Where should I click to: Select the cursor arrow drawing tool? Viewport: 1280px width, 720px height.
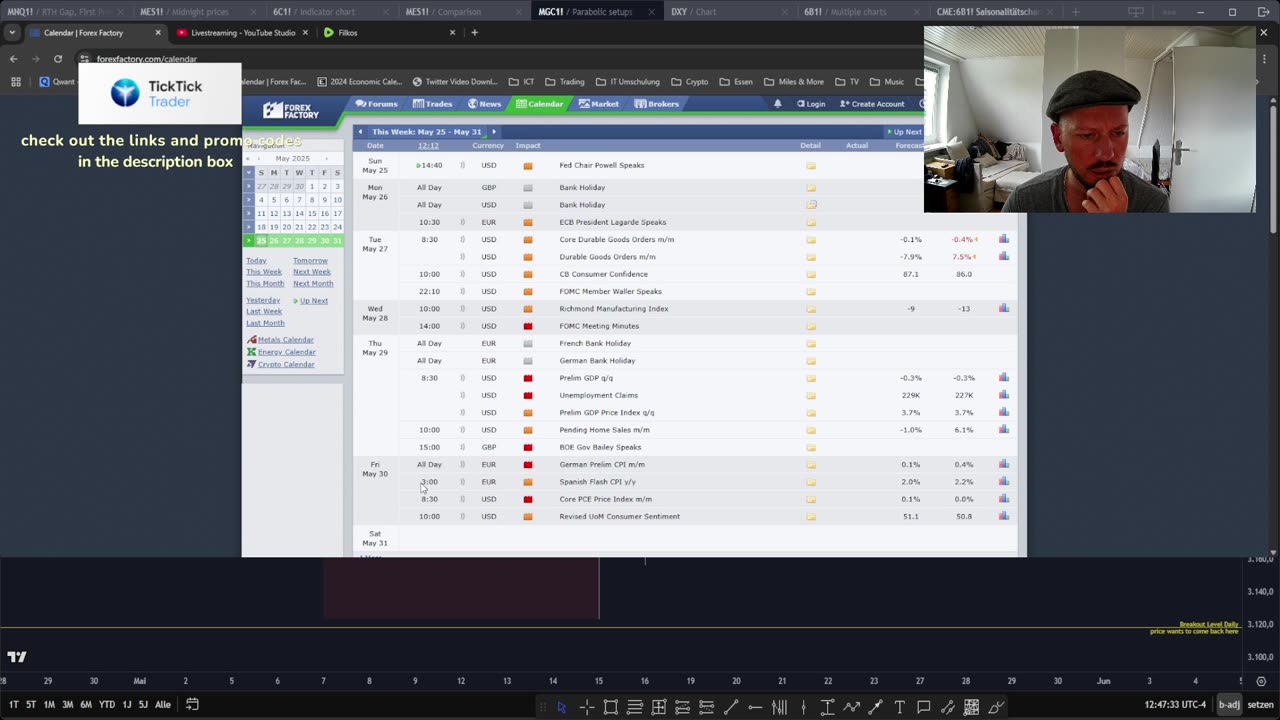click(562, 707)
